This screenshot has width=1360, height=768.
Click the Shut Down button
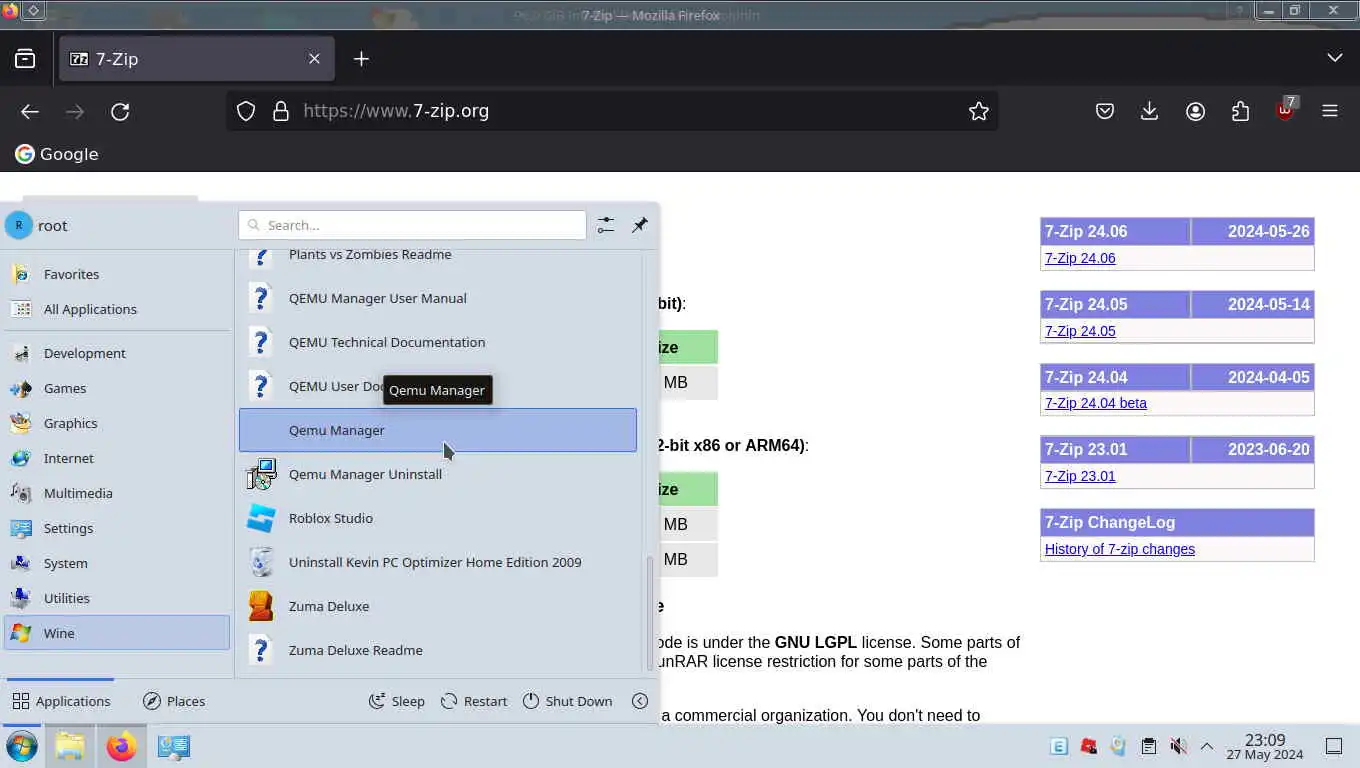pos(567,701)
